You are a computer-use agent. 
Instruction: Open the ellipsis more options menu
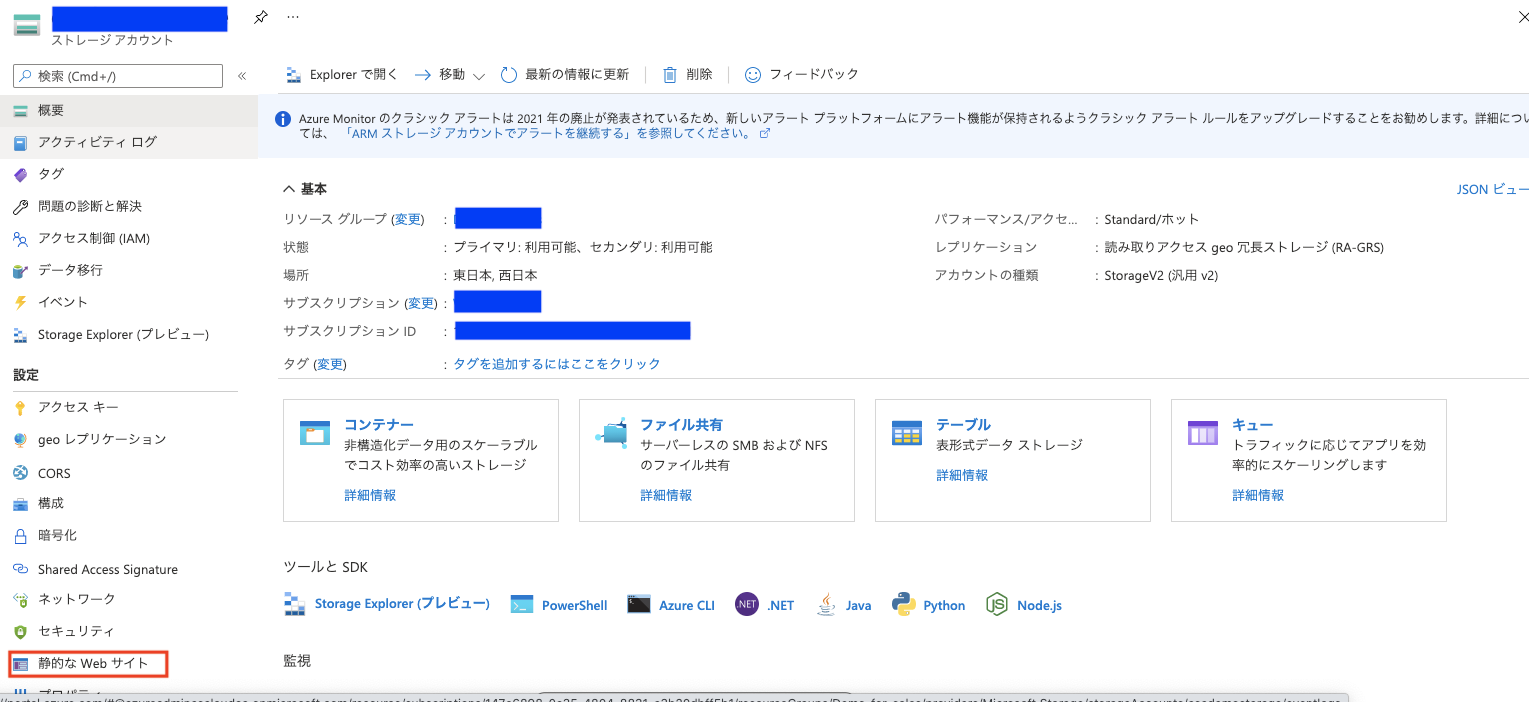point(293,17)
